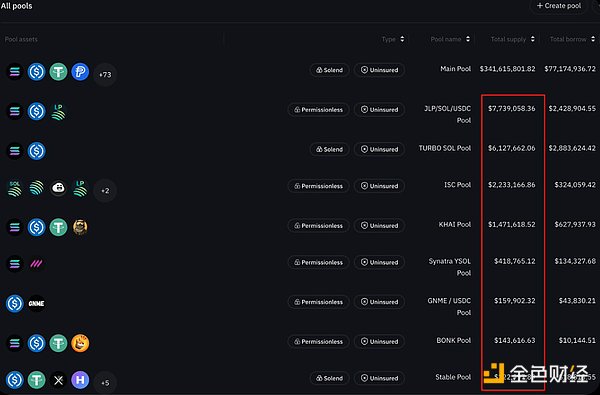Sort pools by Total borrow column
This screenshot has height=395, width=600.
(x=572, y=39)
